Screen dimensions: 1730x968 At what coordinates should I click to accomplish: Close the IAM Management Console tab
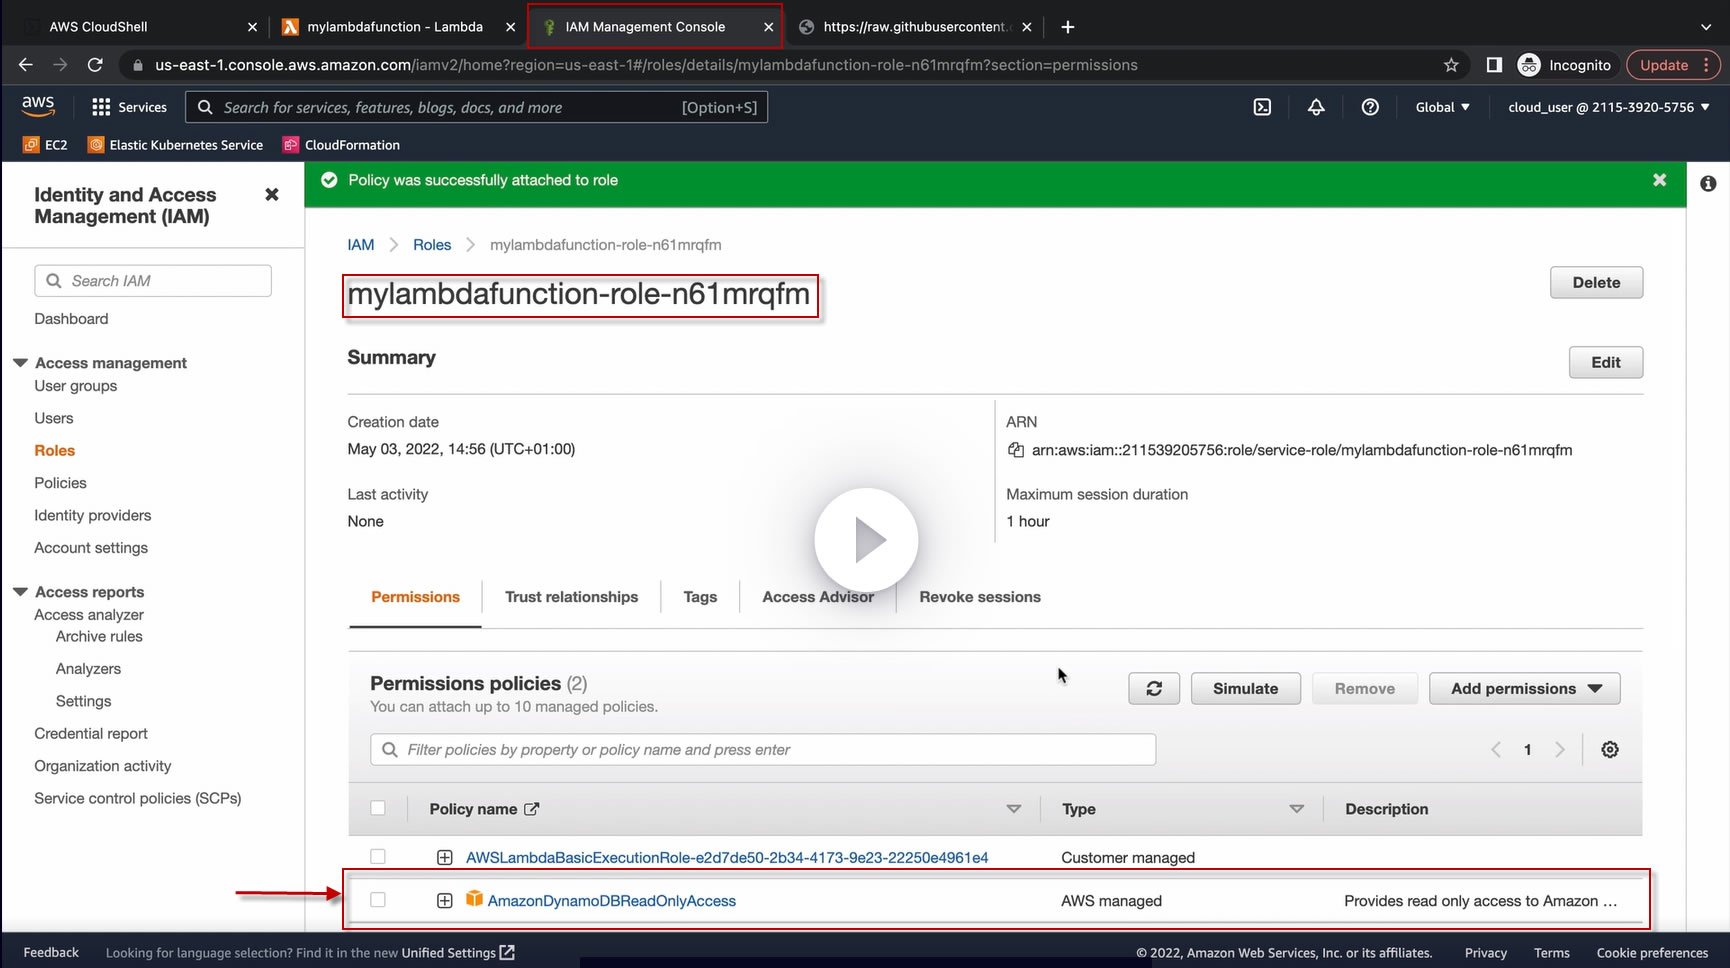coord(768,27)
